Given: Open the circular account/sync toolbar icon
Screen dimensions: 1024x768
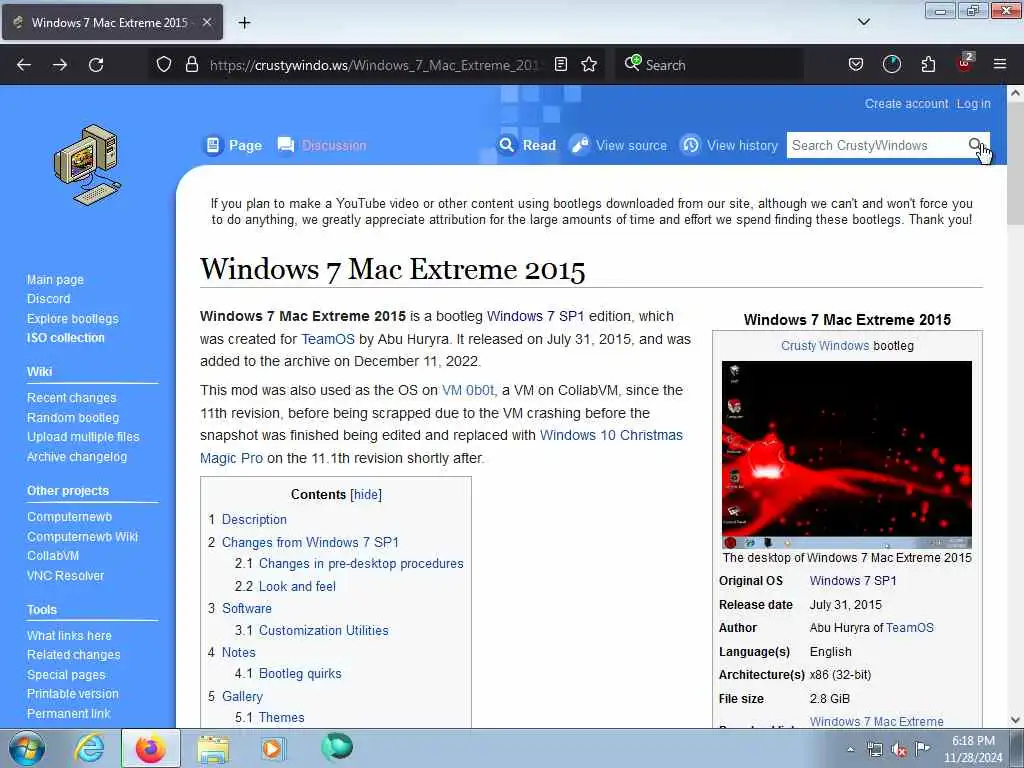Looking at the screenshot, I should [891, 64].
